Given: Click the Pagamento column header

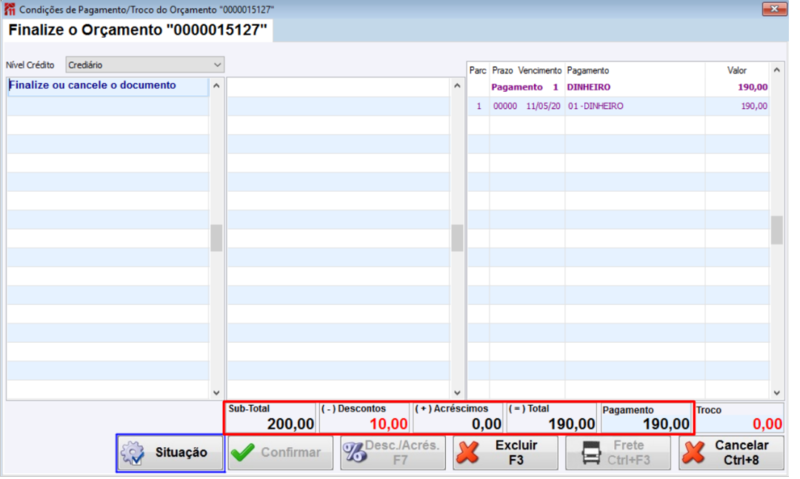Looking at the screenshot, I should point(588,70).
